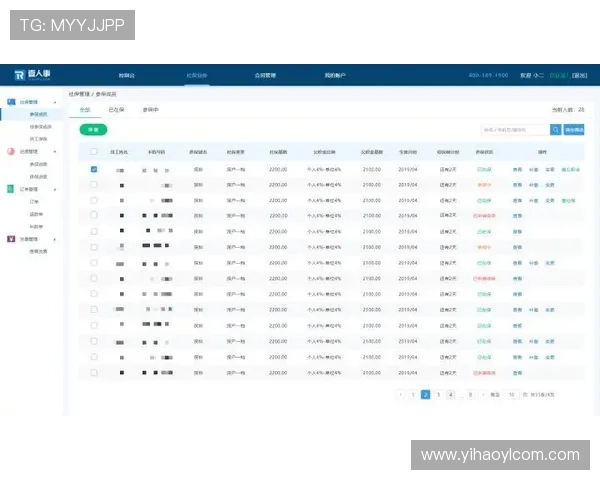Click the name or ID search input field
600x480 pixels.
tap(514, 130)
